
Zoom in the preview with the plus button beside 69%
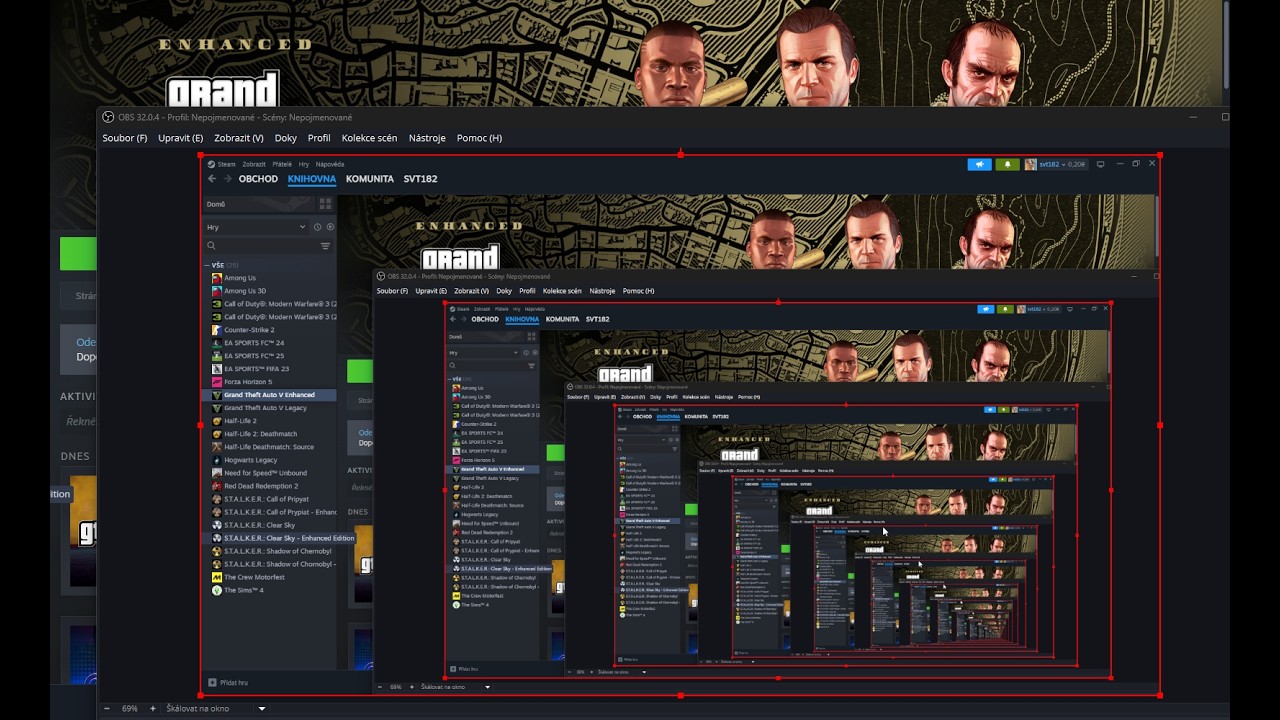pos(152,708)
